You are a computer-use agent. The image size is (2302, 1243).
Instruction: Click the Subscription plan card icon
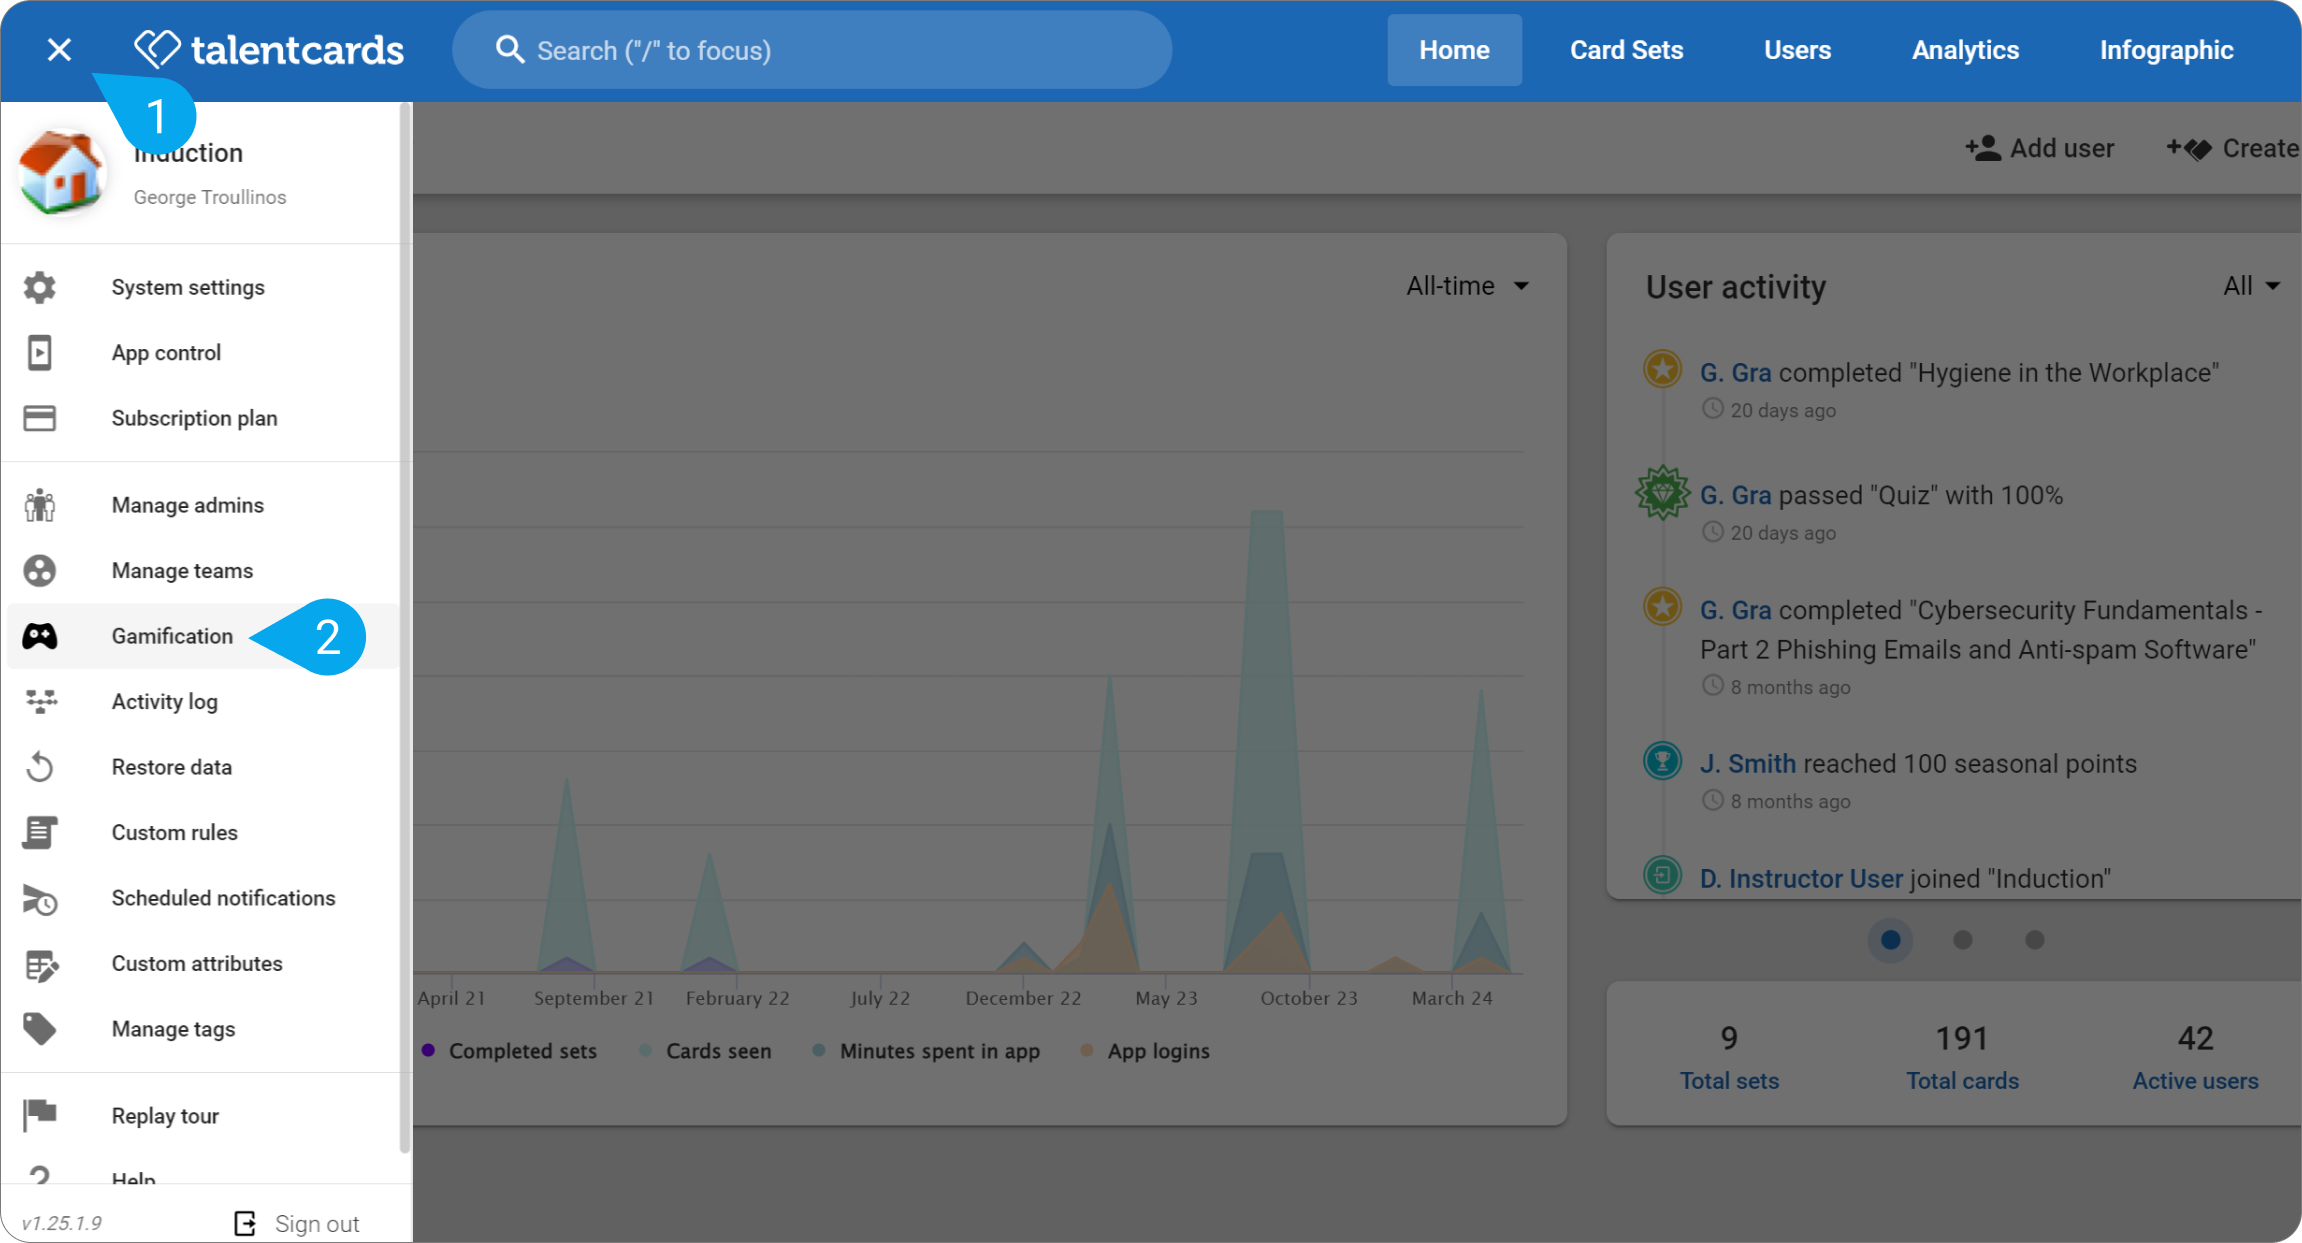click(40, 418)
